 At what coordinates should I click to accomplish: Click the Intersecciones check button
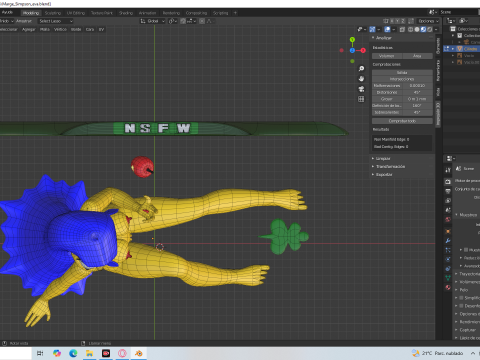point(402,79)
